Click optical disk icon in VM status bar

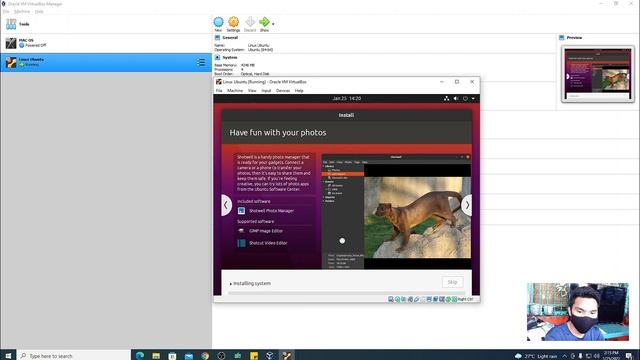pos(397,299)
